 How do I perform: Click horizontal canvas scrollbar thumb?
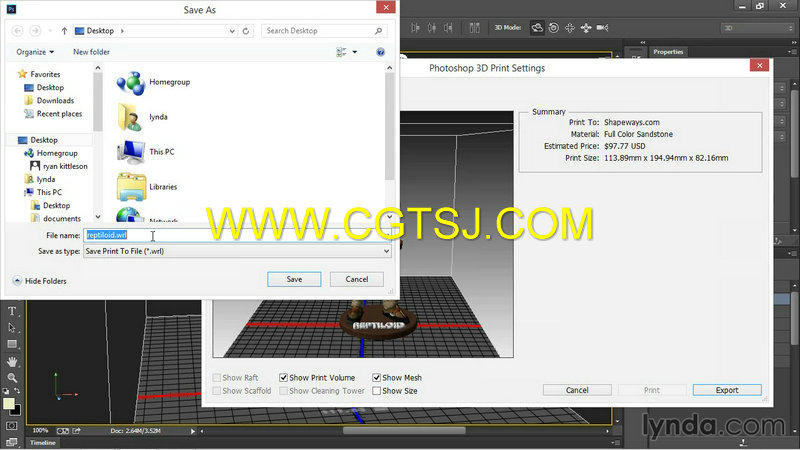404,431
